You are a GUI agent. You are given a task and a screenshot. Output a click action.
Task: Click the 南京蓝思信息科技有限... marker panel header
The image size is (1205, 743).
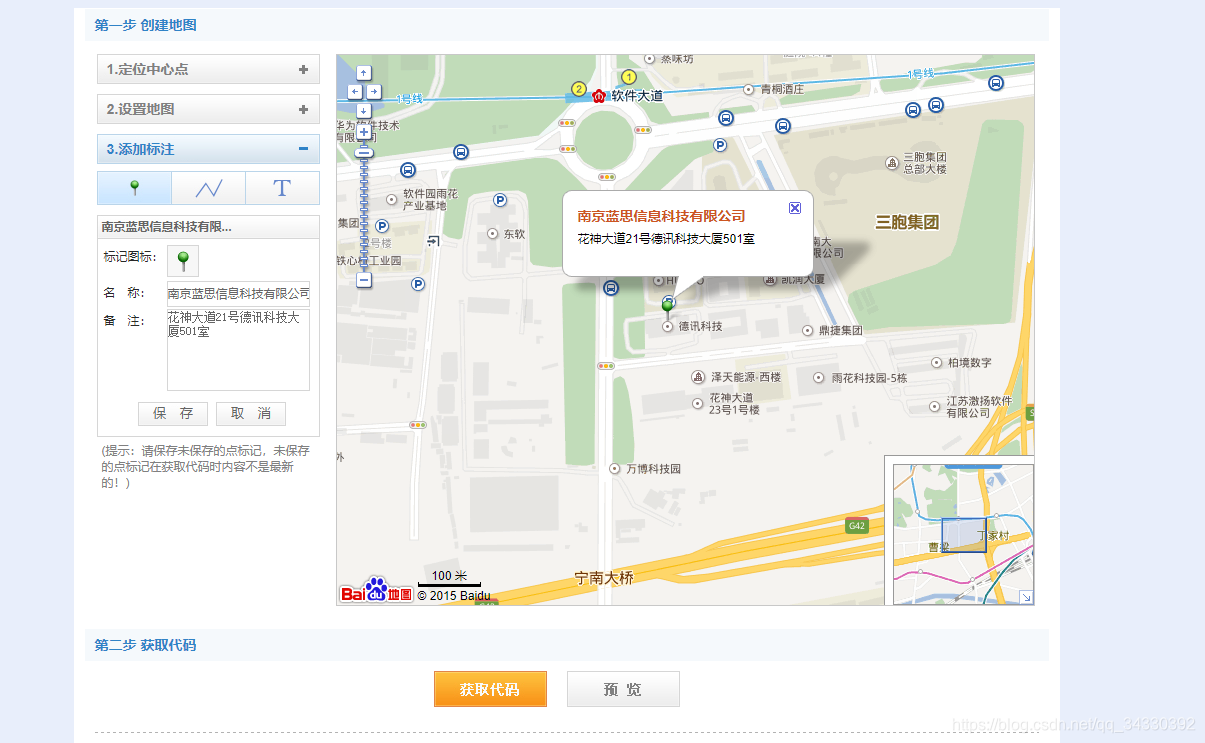(208, 227)
